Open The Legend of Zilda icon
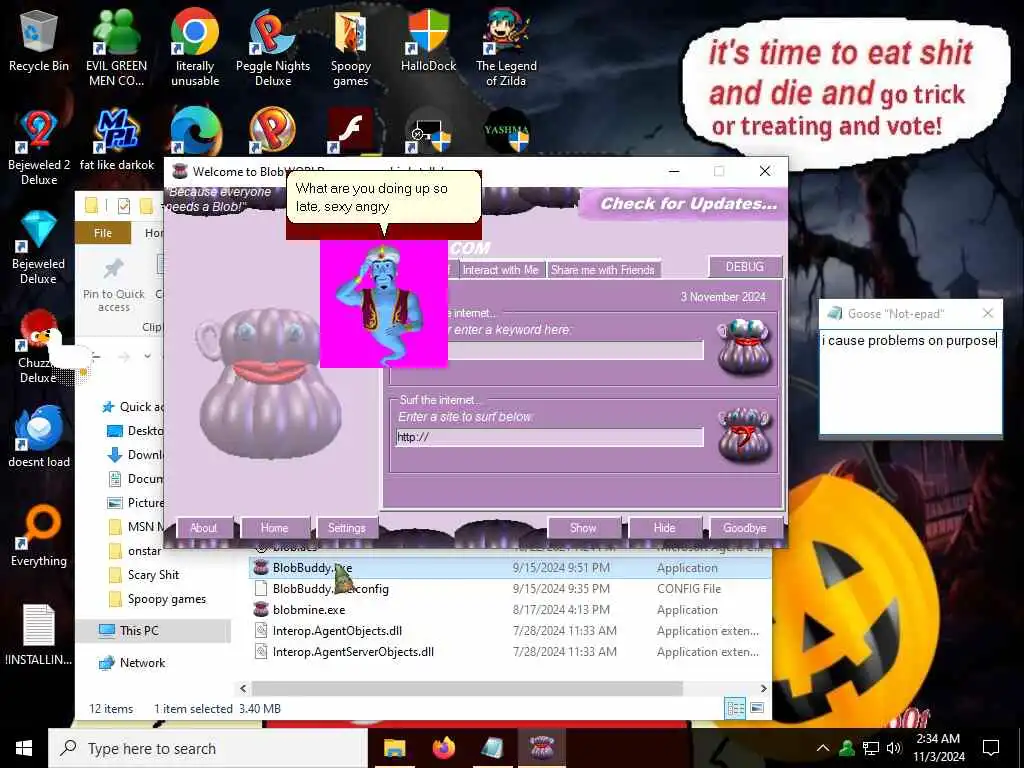The image size is (1024, 768). coord(506,47)
